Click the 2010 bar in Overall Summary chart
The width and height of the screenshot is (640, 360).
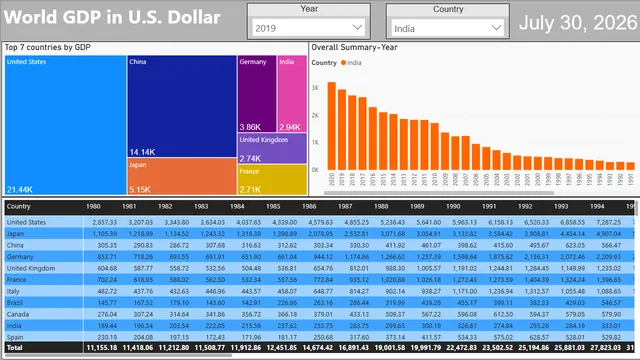(x=435, y=146)
